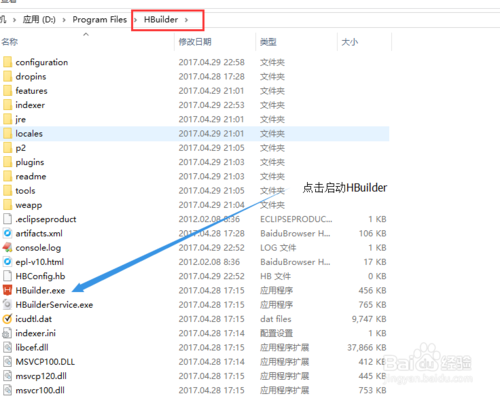This screenshot has height=396, width=500.
Task: Sort by the 类型 column header
Action: [268, 42]
